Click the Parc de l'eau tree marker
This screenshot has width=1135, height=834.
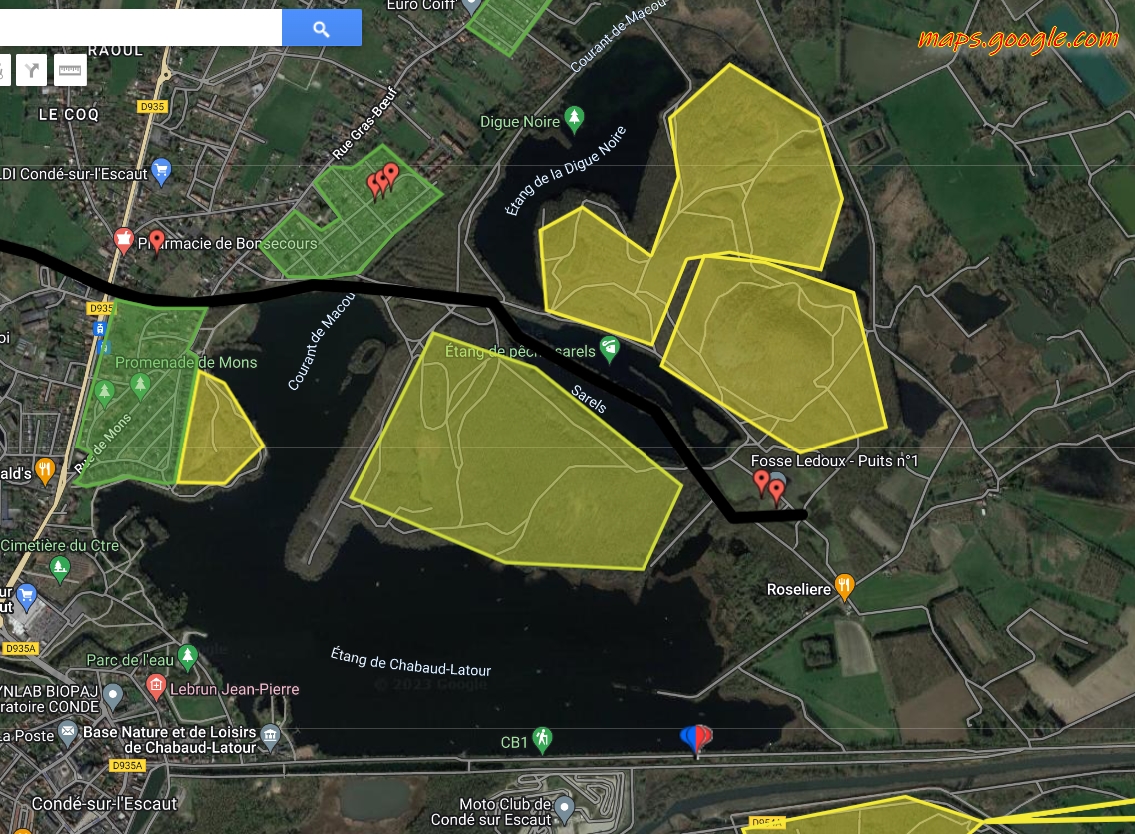click(x=187, y=657)
